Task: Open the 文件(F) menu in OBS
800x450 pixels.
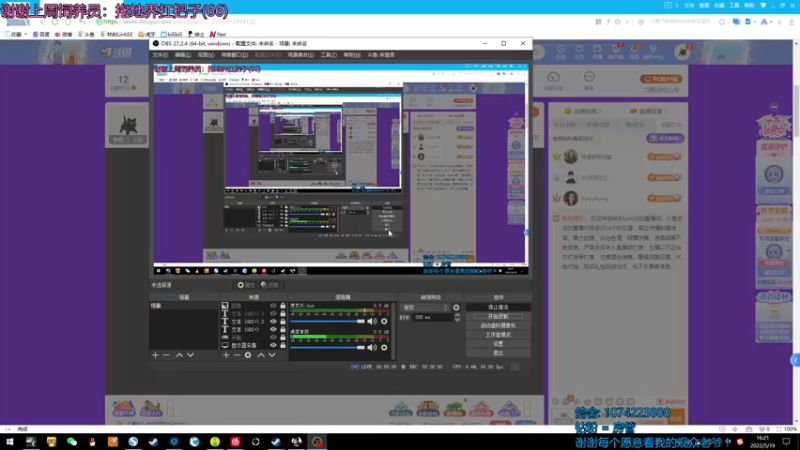Action: 160,55
